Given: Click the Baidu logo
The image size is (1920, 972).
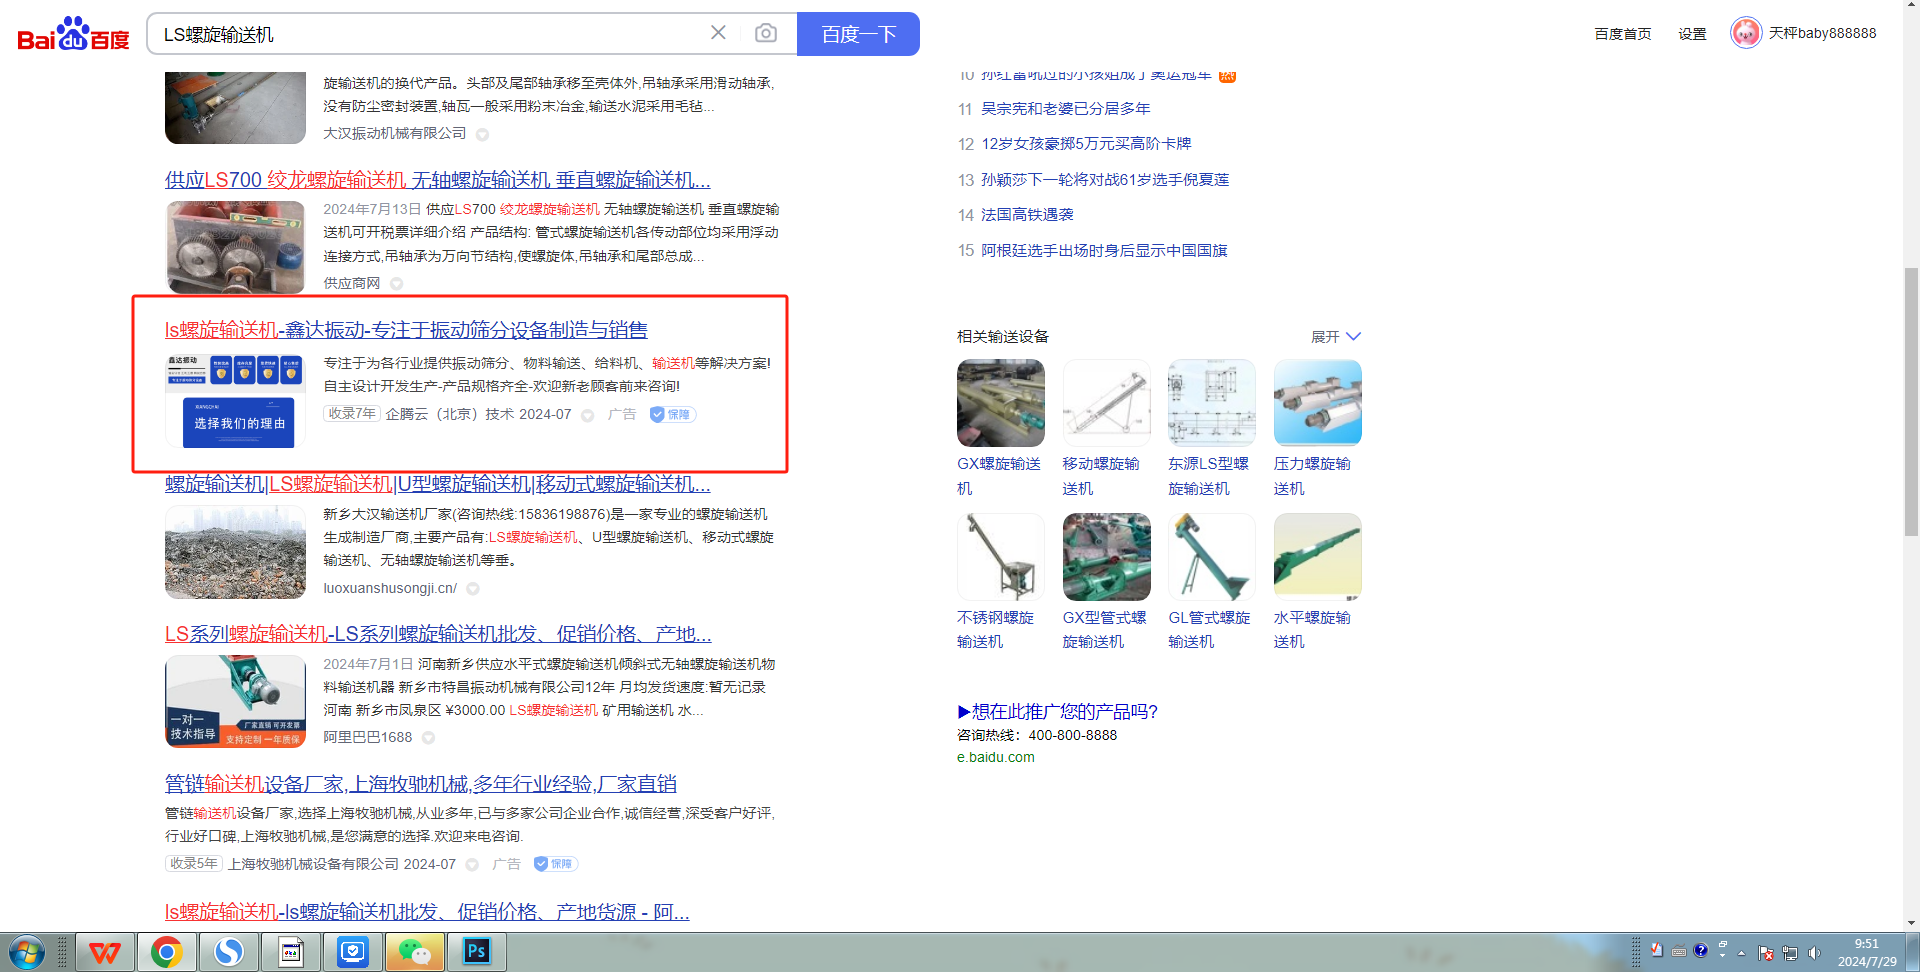Looking at the screenshot, I should click(x=74, y=34).
